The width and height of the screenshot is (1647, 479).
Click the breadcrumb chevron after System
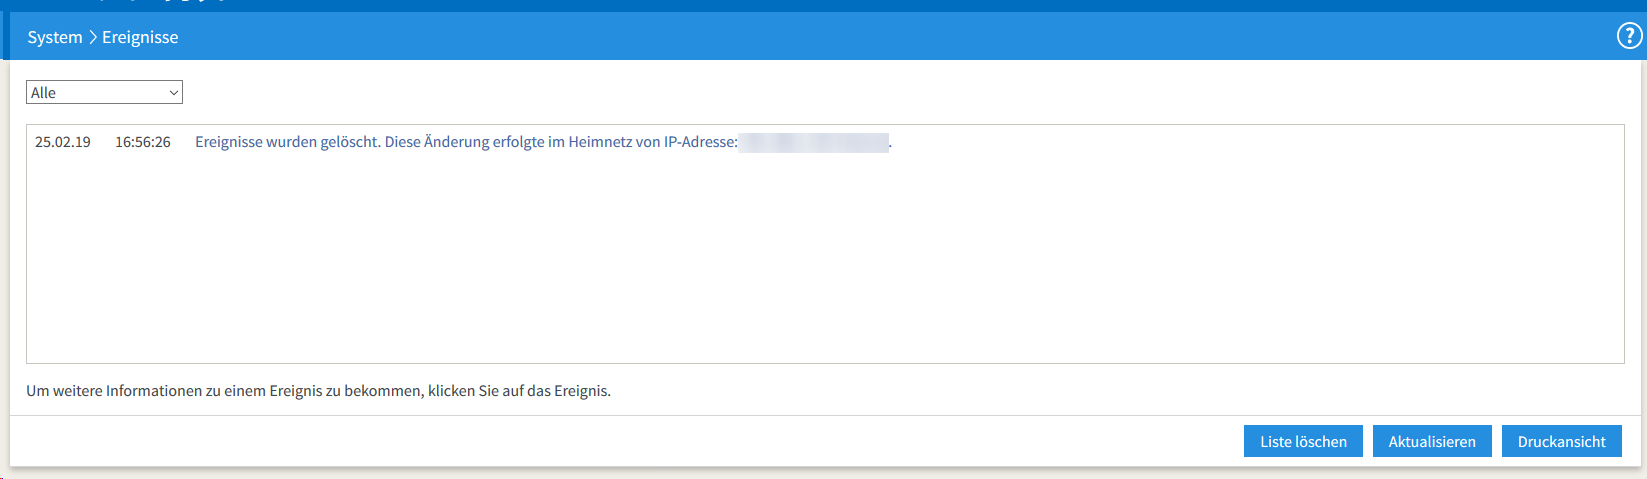coord(92,37)
